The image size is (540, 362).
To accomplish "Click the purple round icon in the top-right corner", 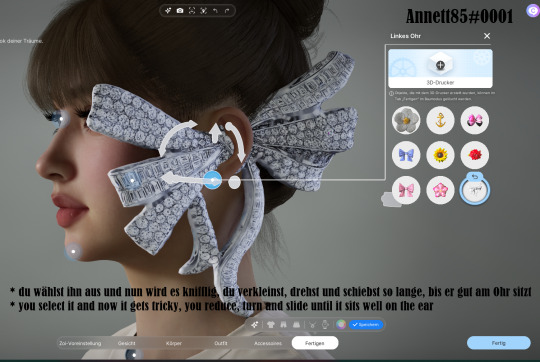I will coord(533,10).
